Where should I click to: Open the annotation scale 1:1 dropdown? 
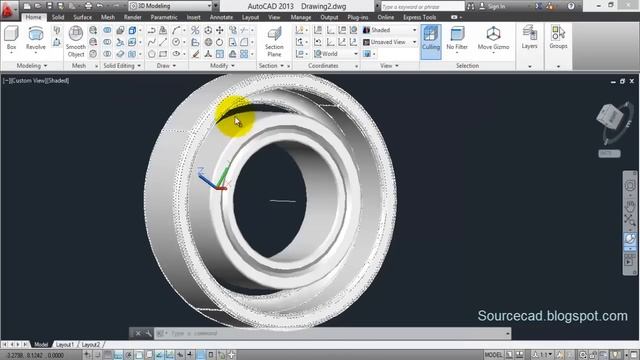pos(543,355)
